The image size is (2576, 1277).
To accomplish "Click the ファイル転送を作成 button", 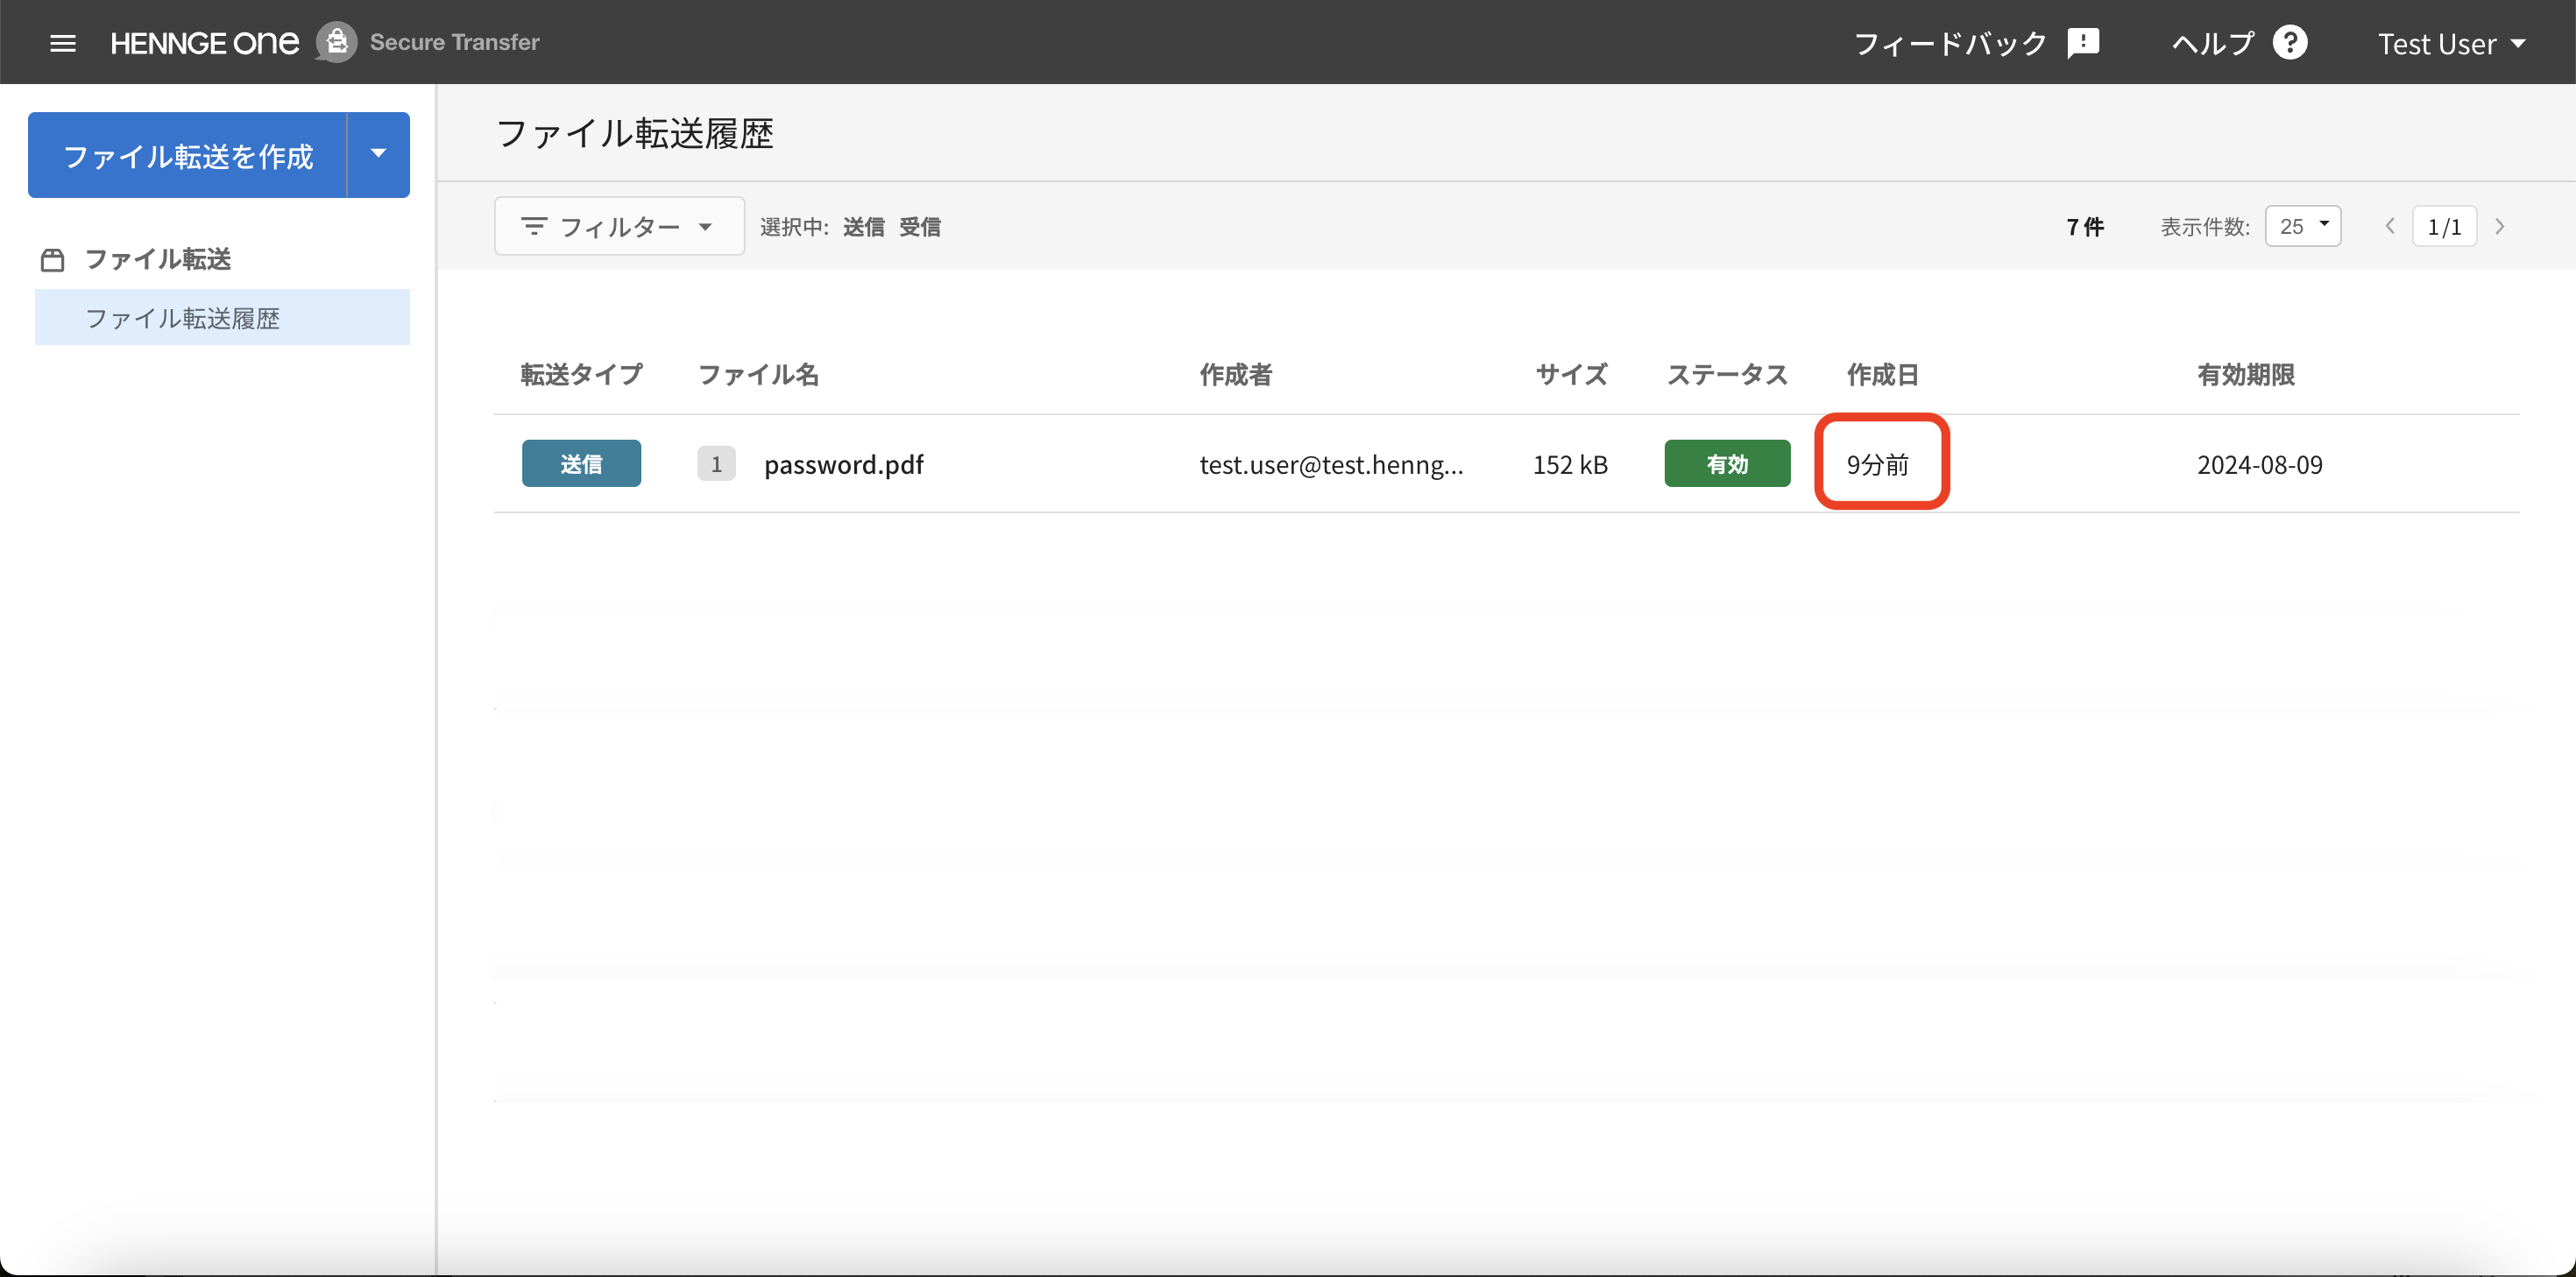I will tap(188, 155).
